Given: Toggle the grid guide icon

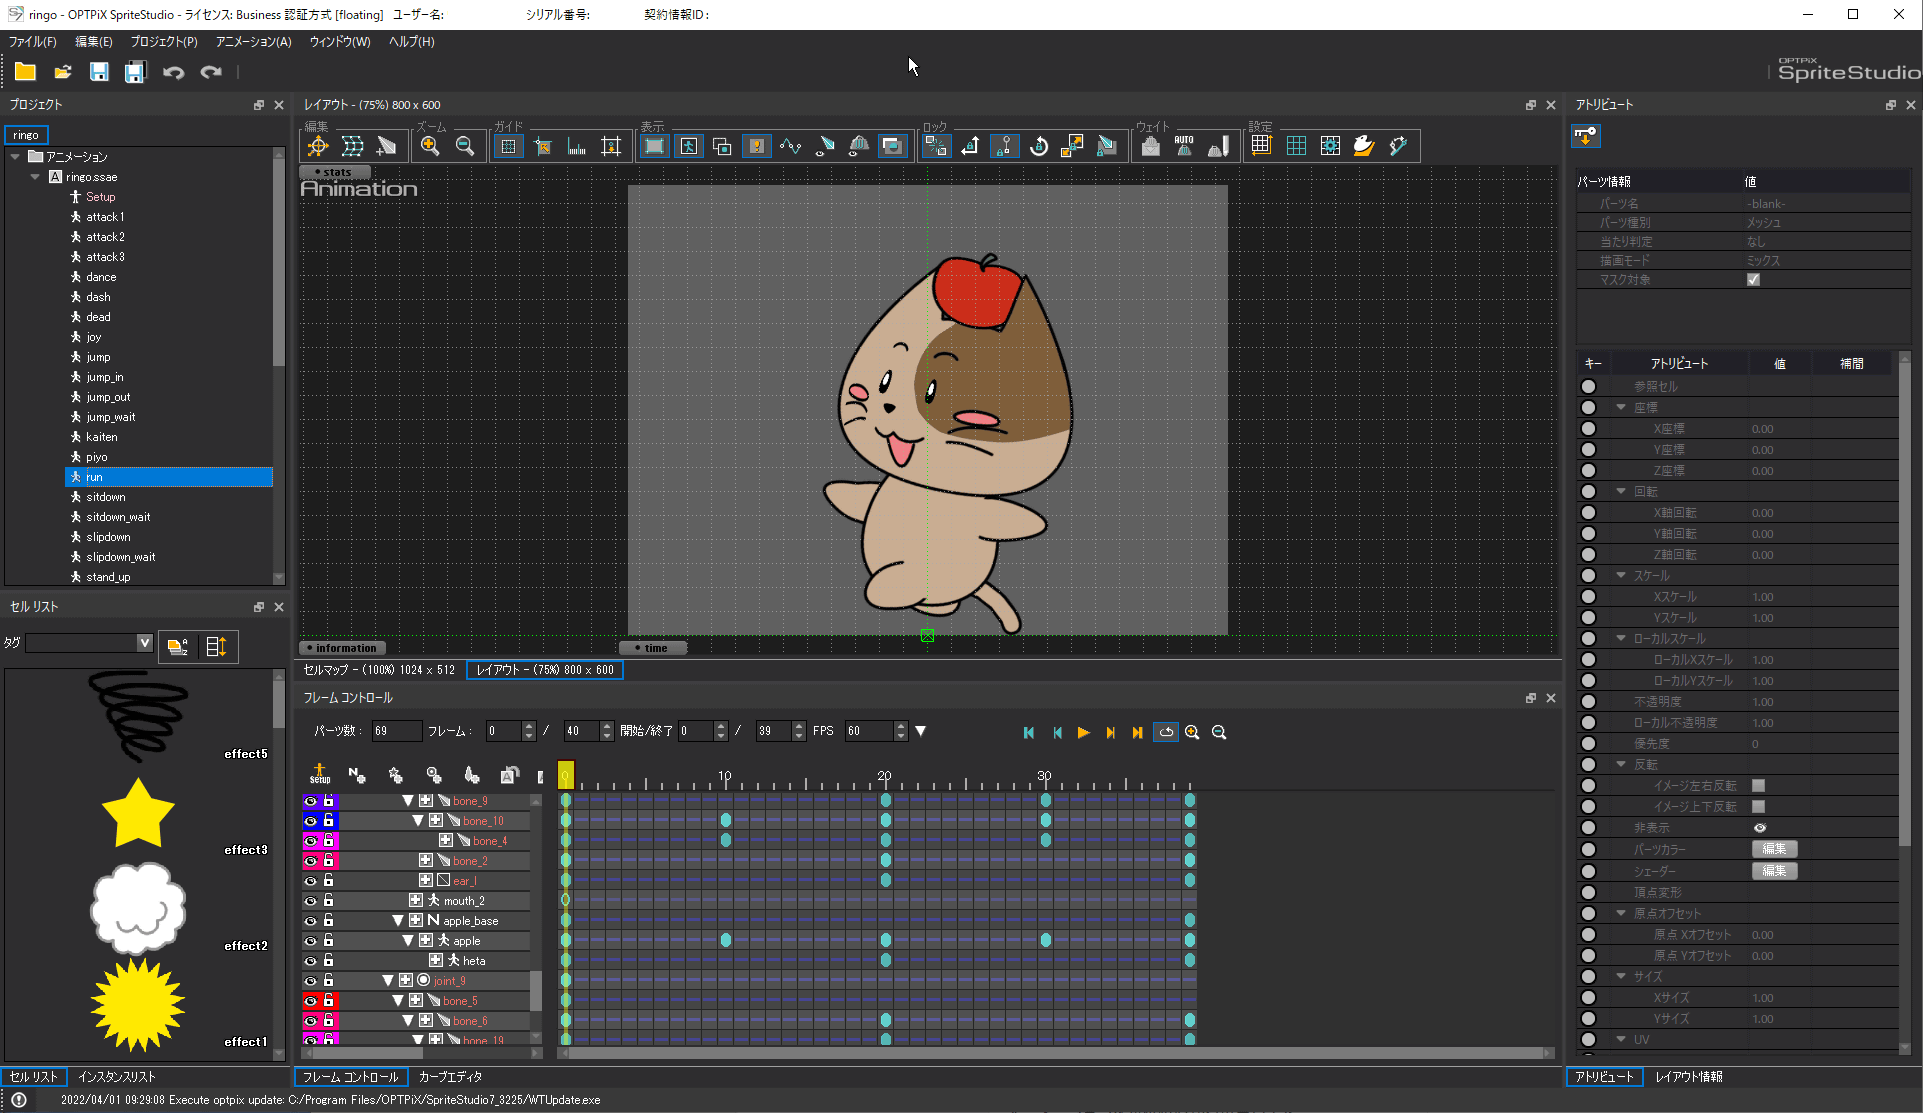Looking at the screenshot, I should (x=509, y=146).
